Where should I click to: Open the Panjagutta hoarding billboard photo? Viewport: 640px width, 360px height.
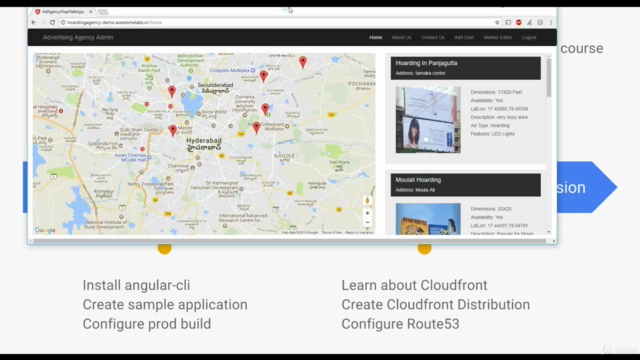pos(428,120)
